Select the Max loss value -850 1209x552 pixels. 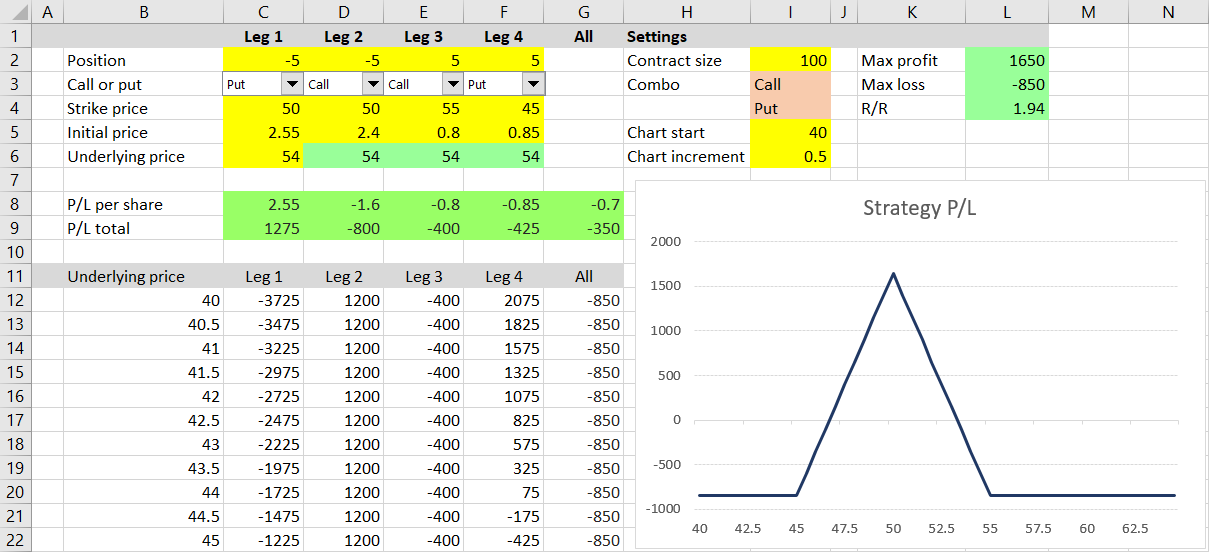1007,85
